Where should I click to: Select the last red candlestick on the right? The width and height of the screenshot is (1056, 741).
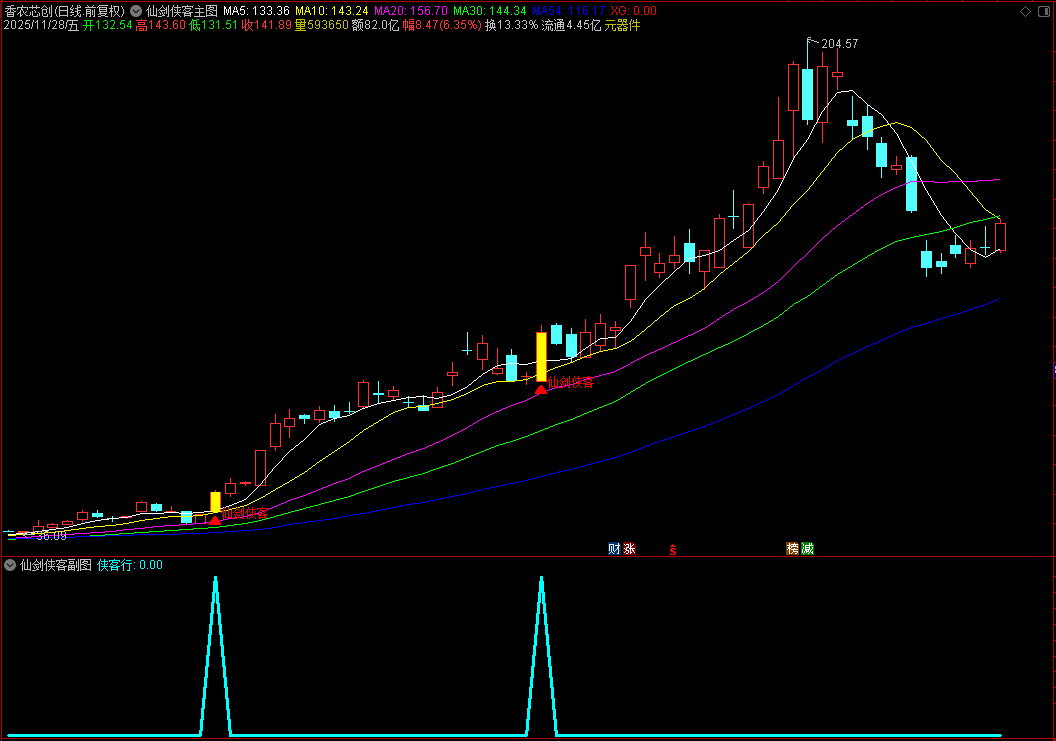1000,237
